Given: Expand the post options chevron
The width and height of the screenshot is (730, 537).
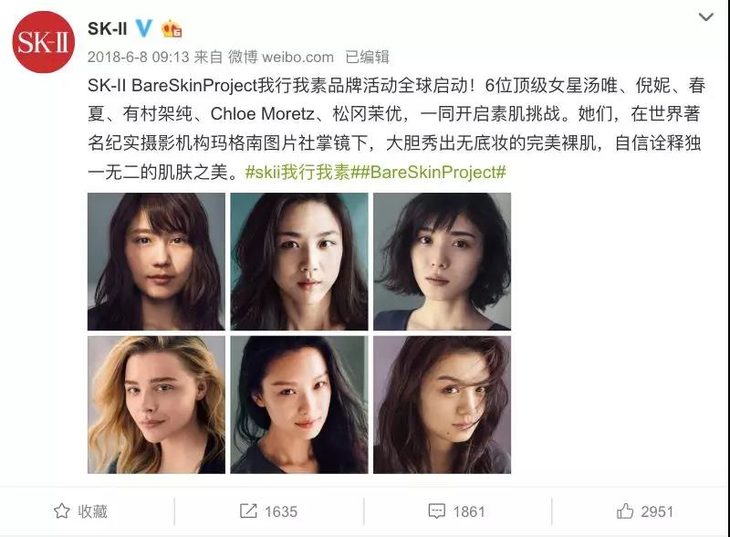Looking at the screenshot, I should pyautogui.click(x=706, y=17).
